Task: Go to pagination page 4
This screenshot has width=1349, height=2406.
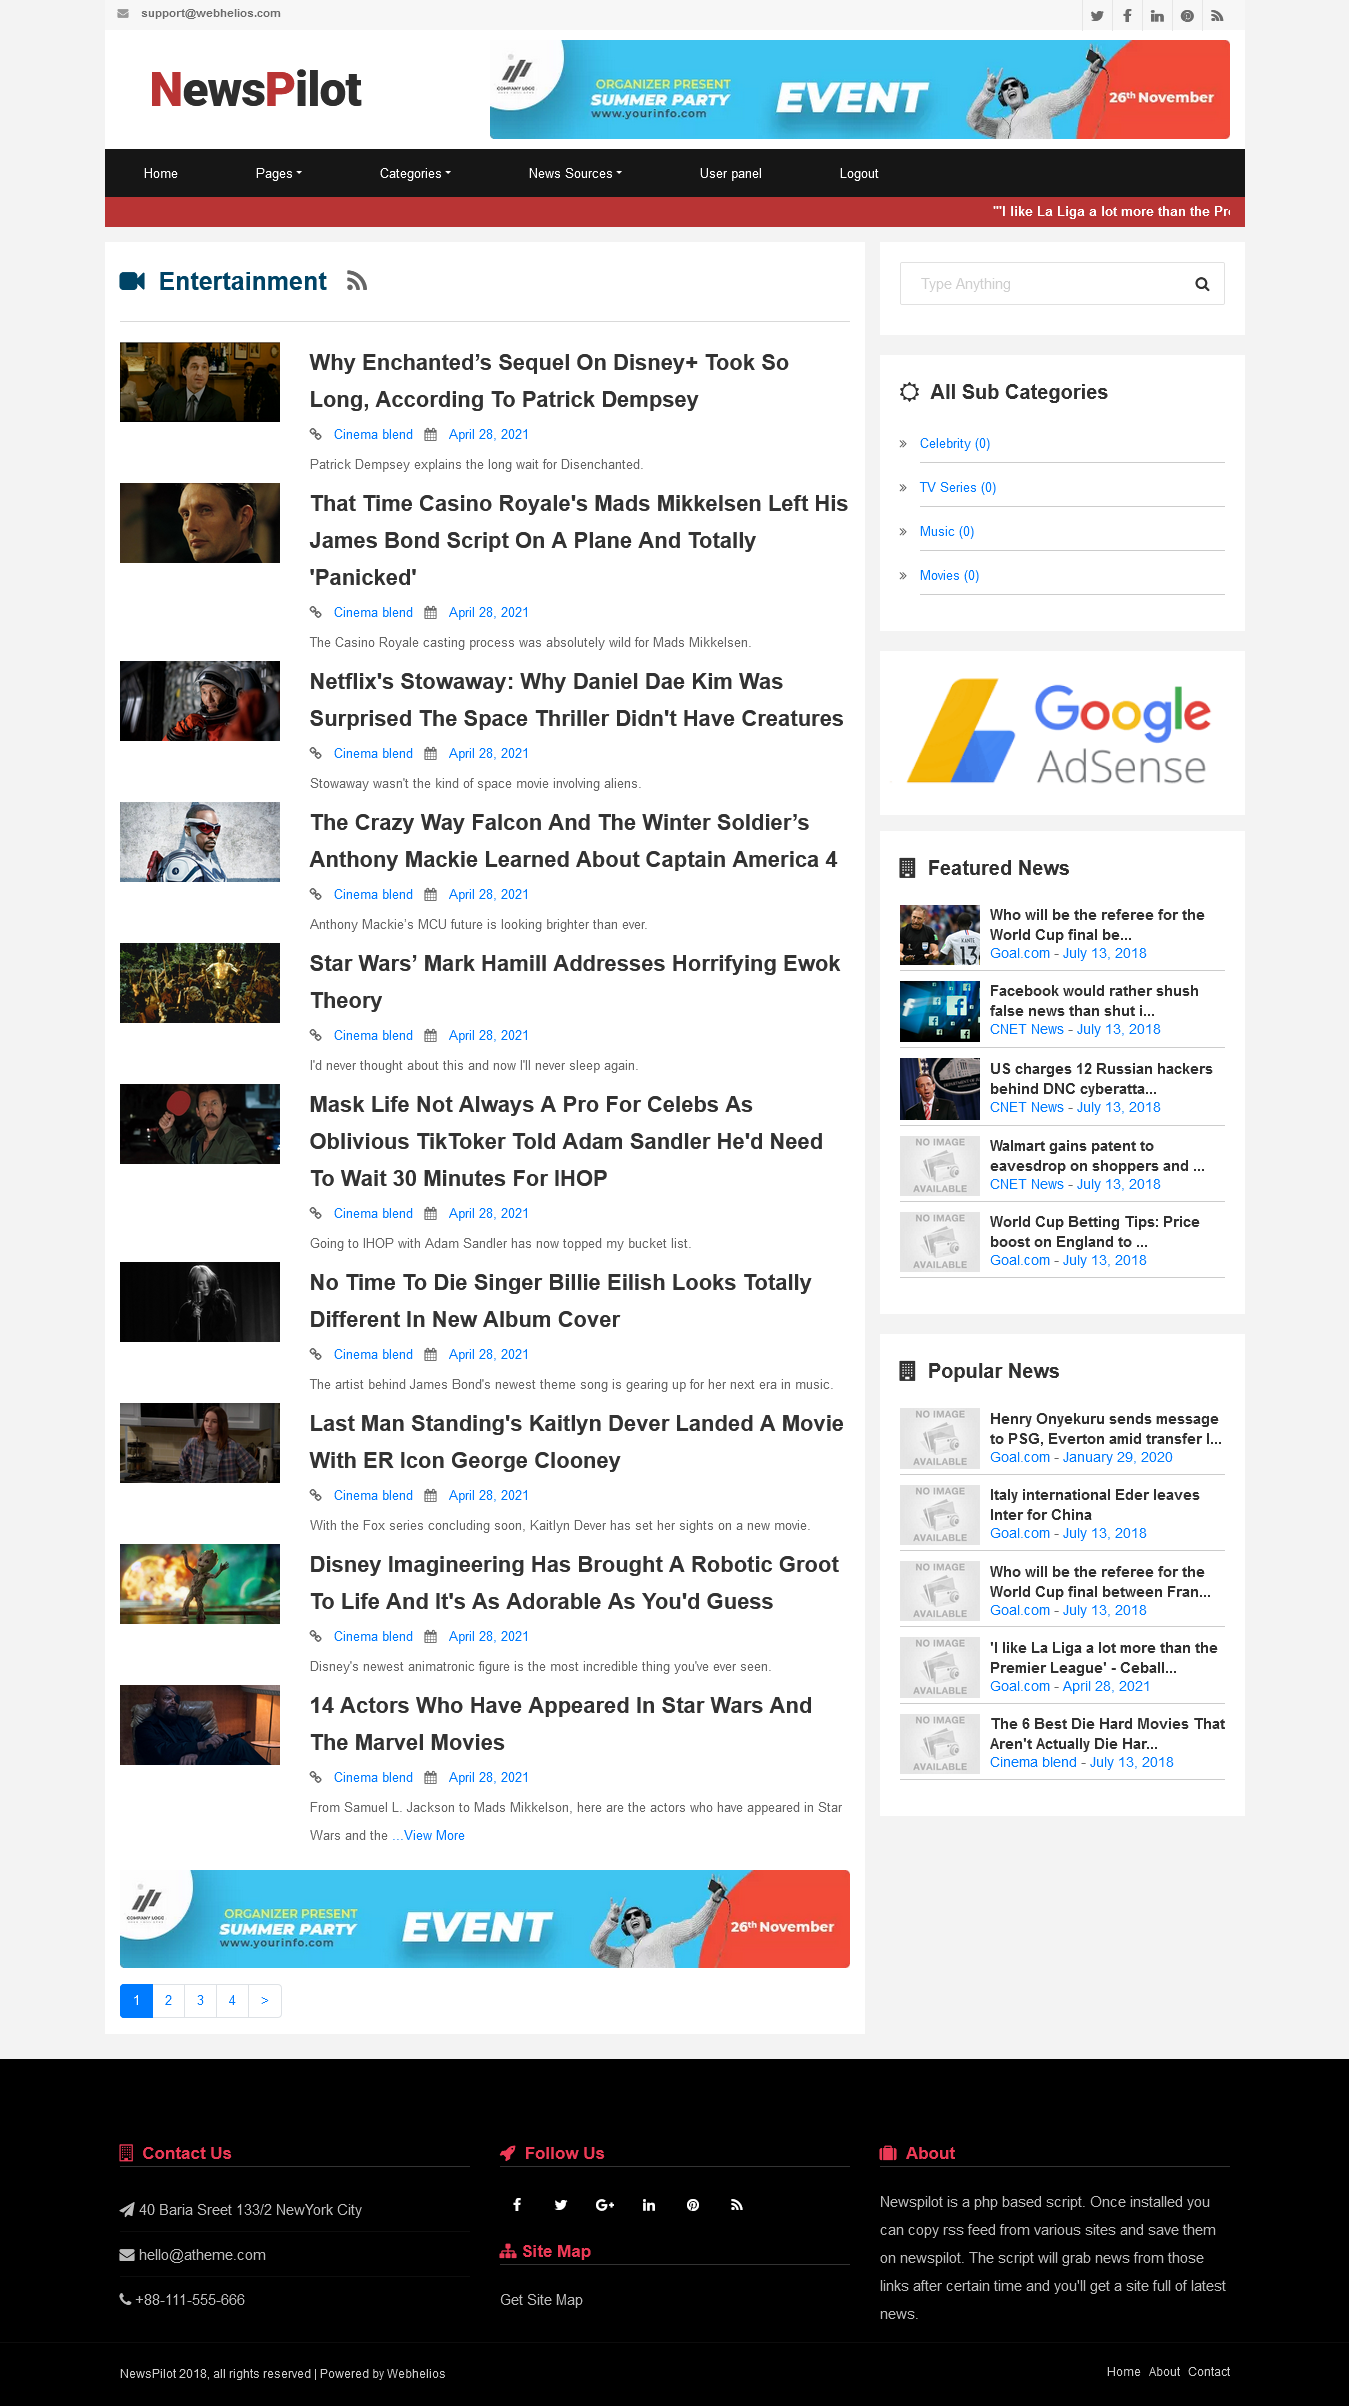Action: pos(232,2000)
